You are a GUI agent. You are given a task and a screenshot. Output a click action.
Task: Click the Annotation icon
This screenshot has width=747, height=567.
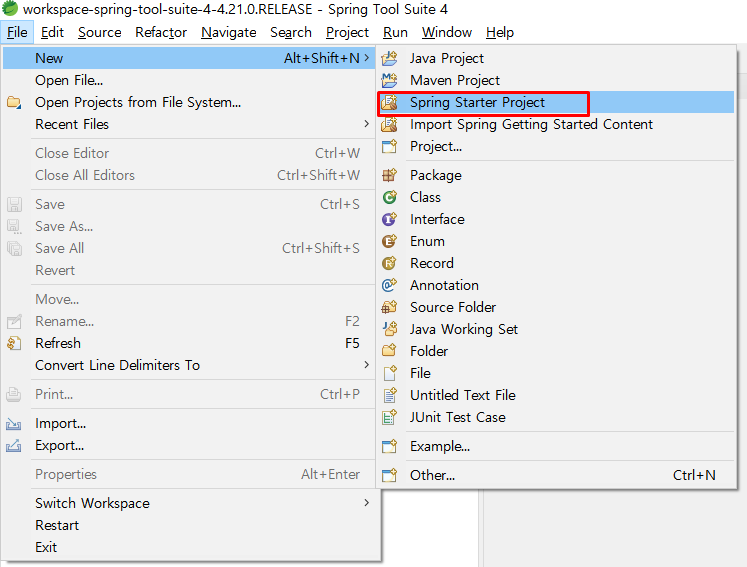(x=389, y=285)
